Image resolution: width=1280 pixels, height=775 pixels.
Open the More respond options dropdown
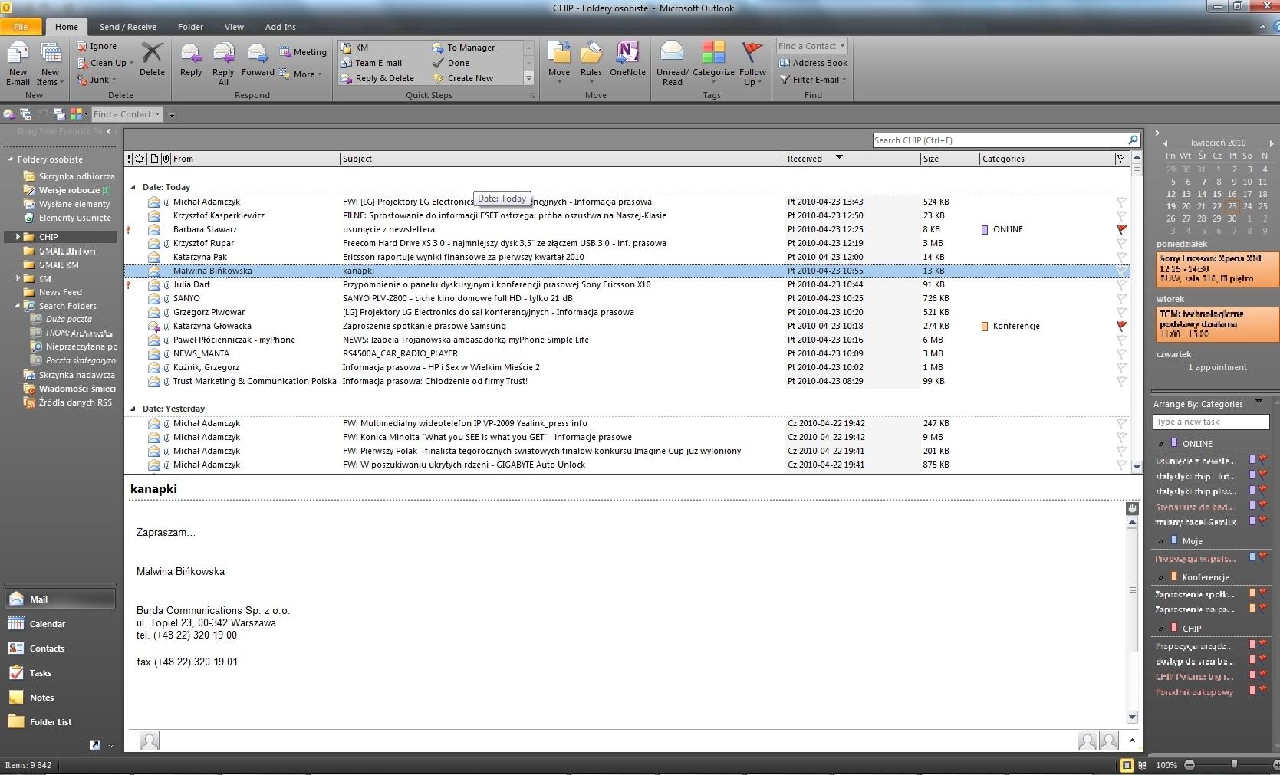pos(300,74)
